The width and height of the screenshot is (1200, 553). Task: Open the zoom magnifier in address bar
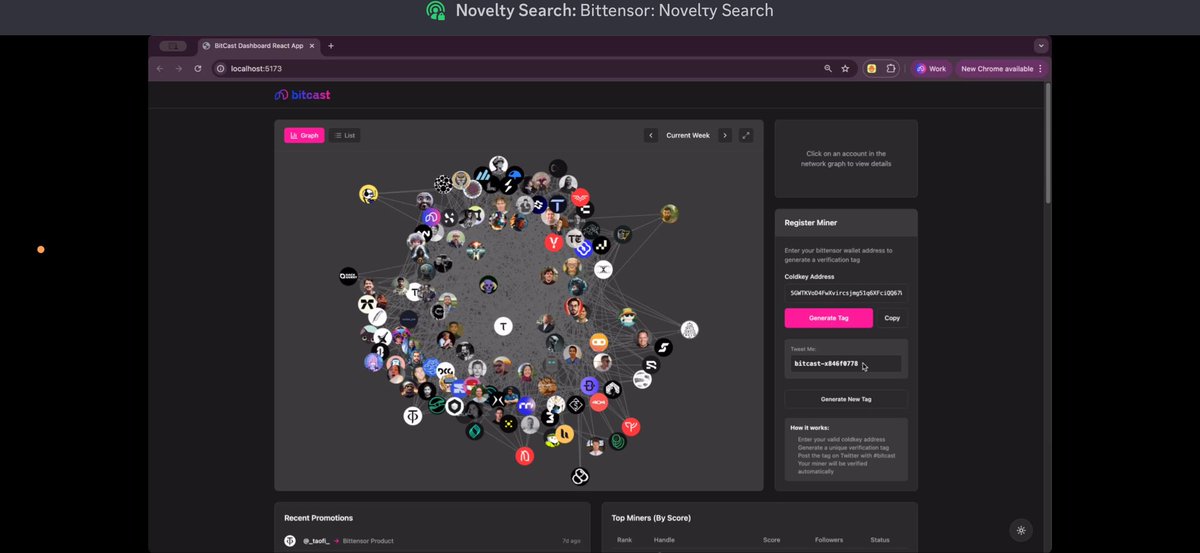pos(828,68)
